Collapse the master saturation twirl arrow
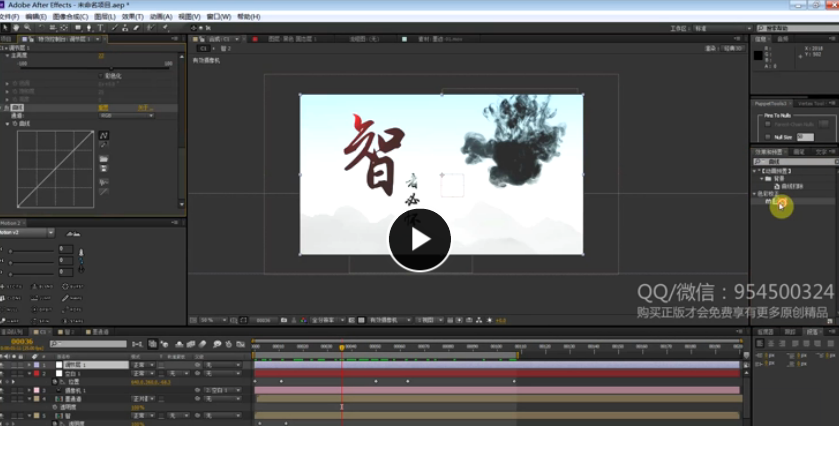The image size is (839, 449). pyautogui.click(x=7, y=56)
